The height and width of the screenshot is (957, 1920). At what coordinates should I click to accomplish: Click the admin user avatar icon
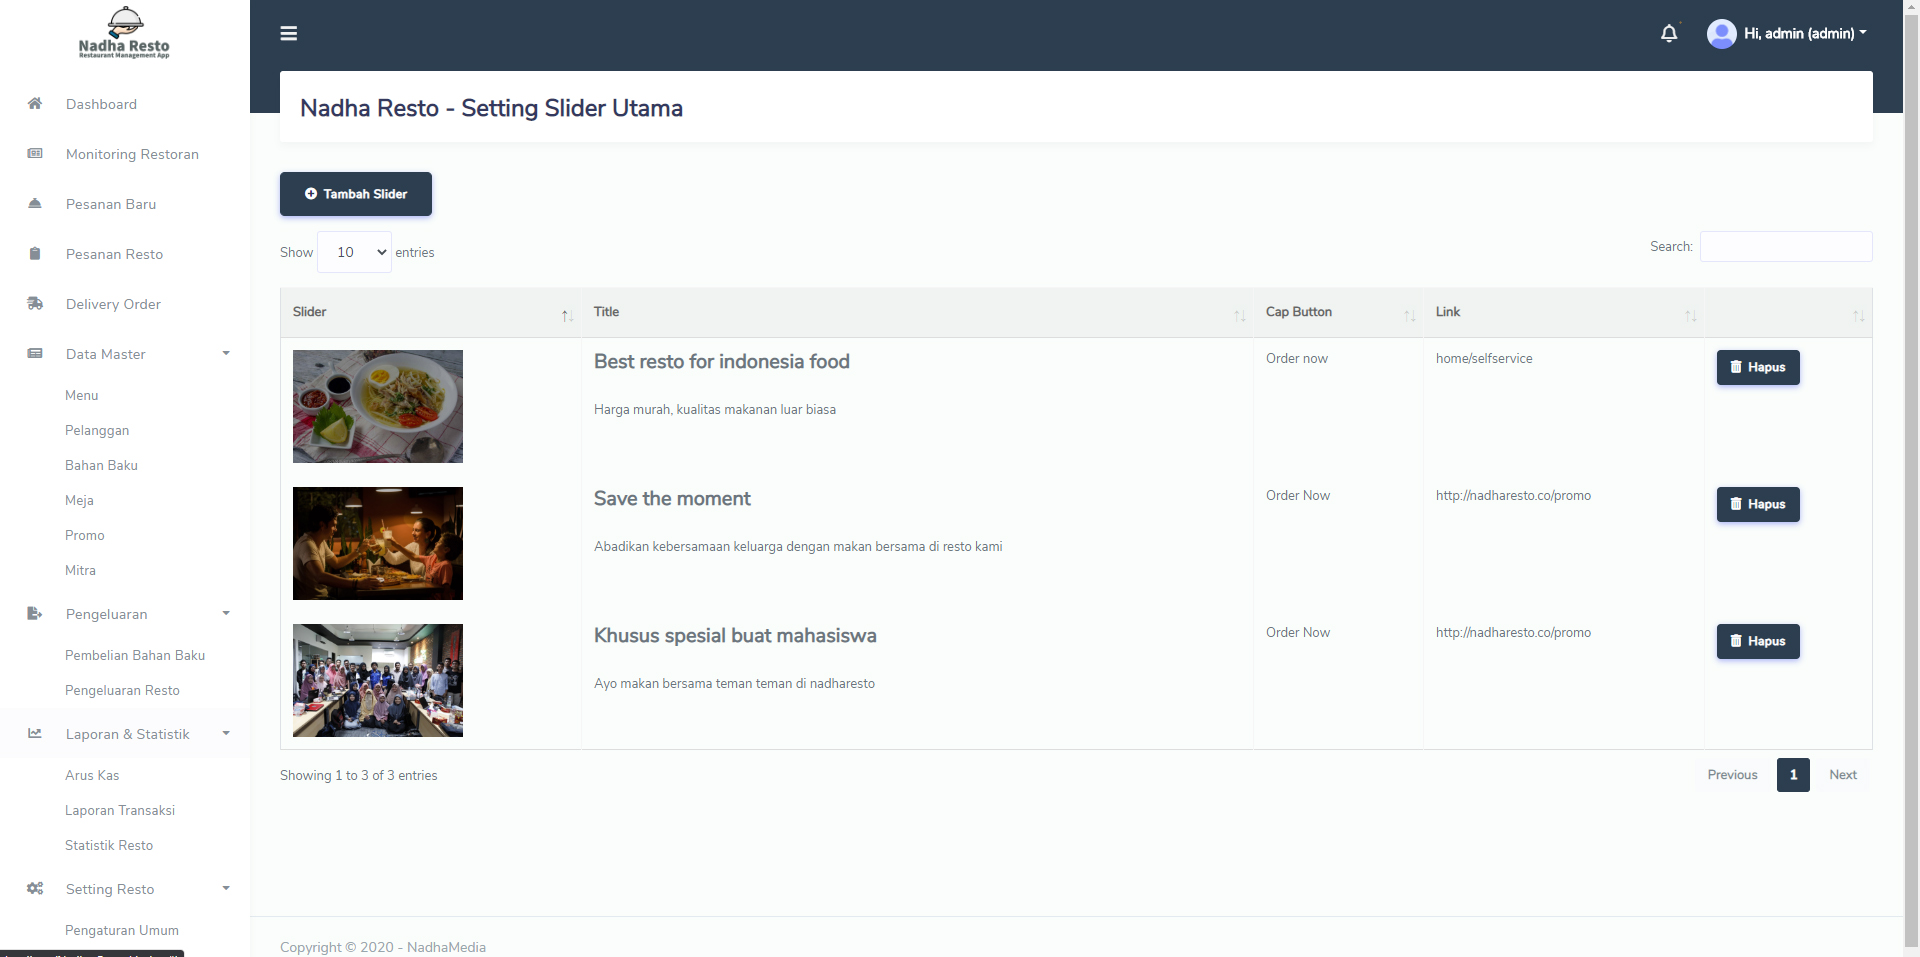1721,34
